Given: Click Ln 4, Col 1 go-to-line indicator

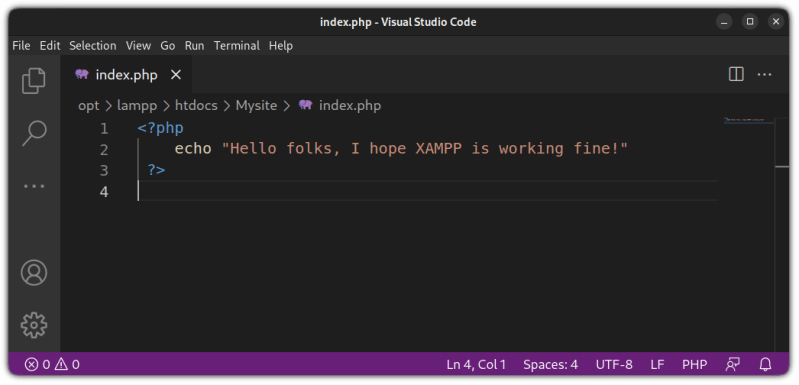Looking at the screenshot, I should [476, 364].
